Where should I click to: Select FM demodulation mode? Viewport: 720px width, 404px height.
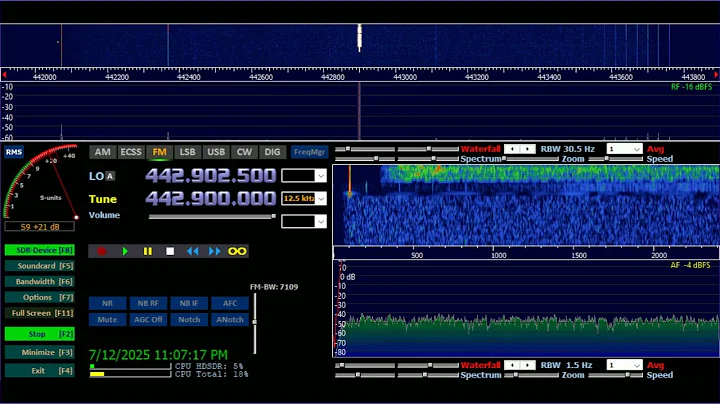click(159, 152)
